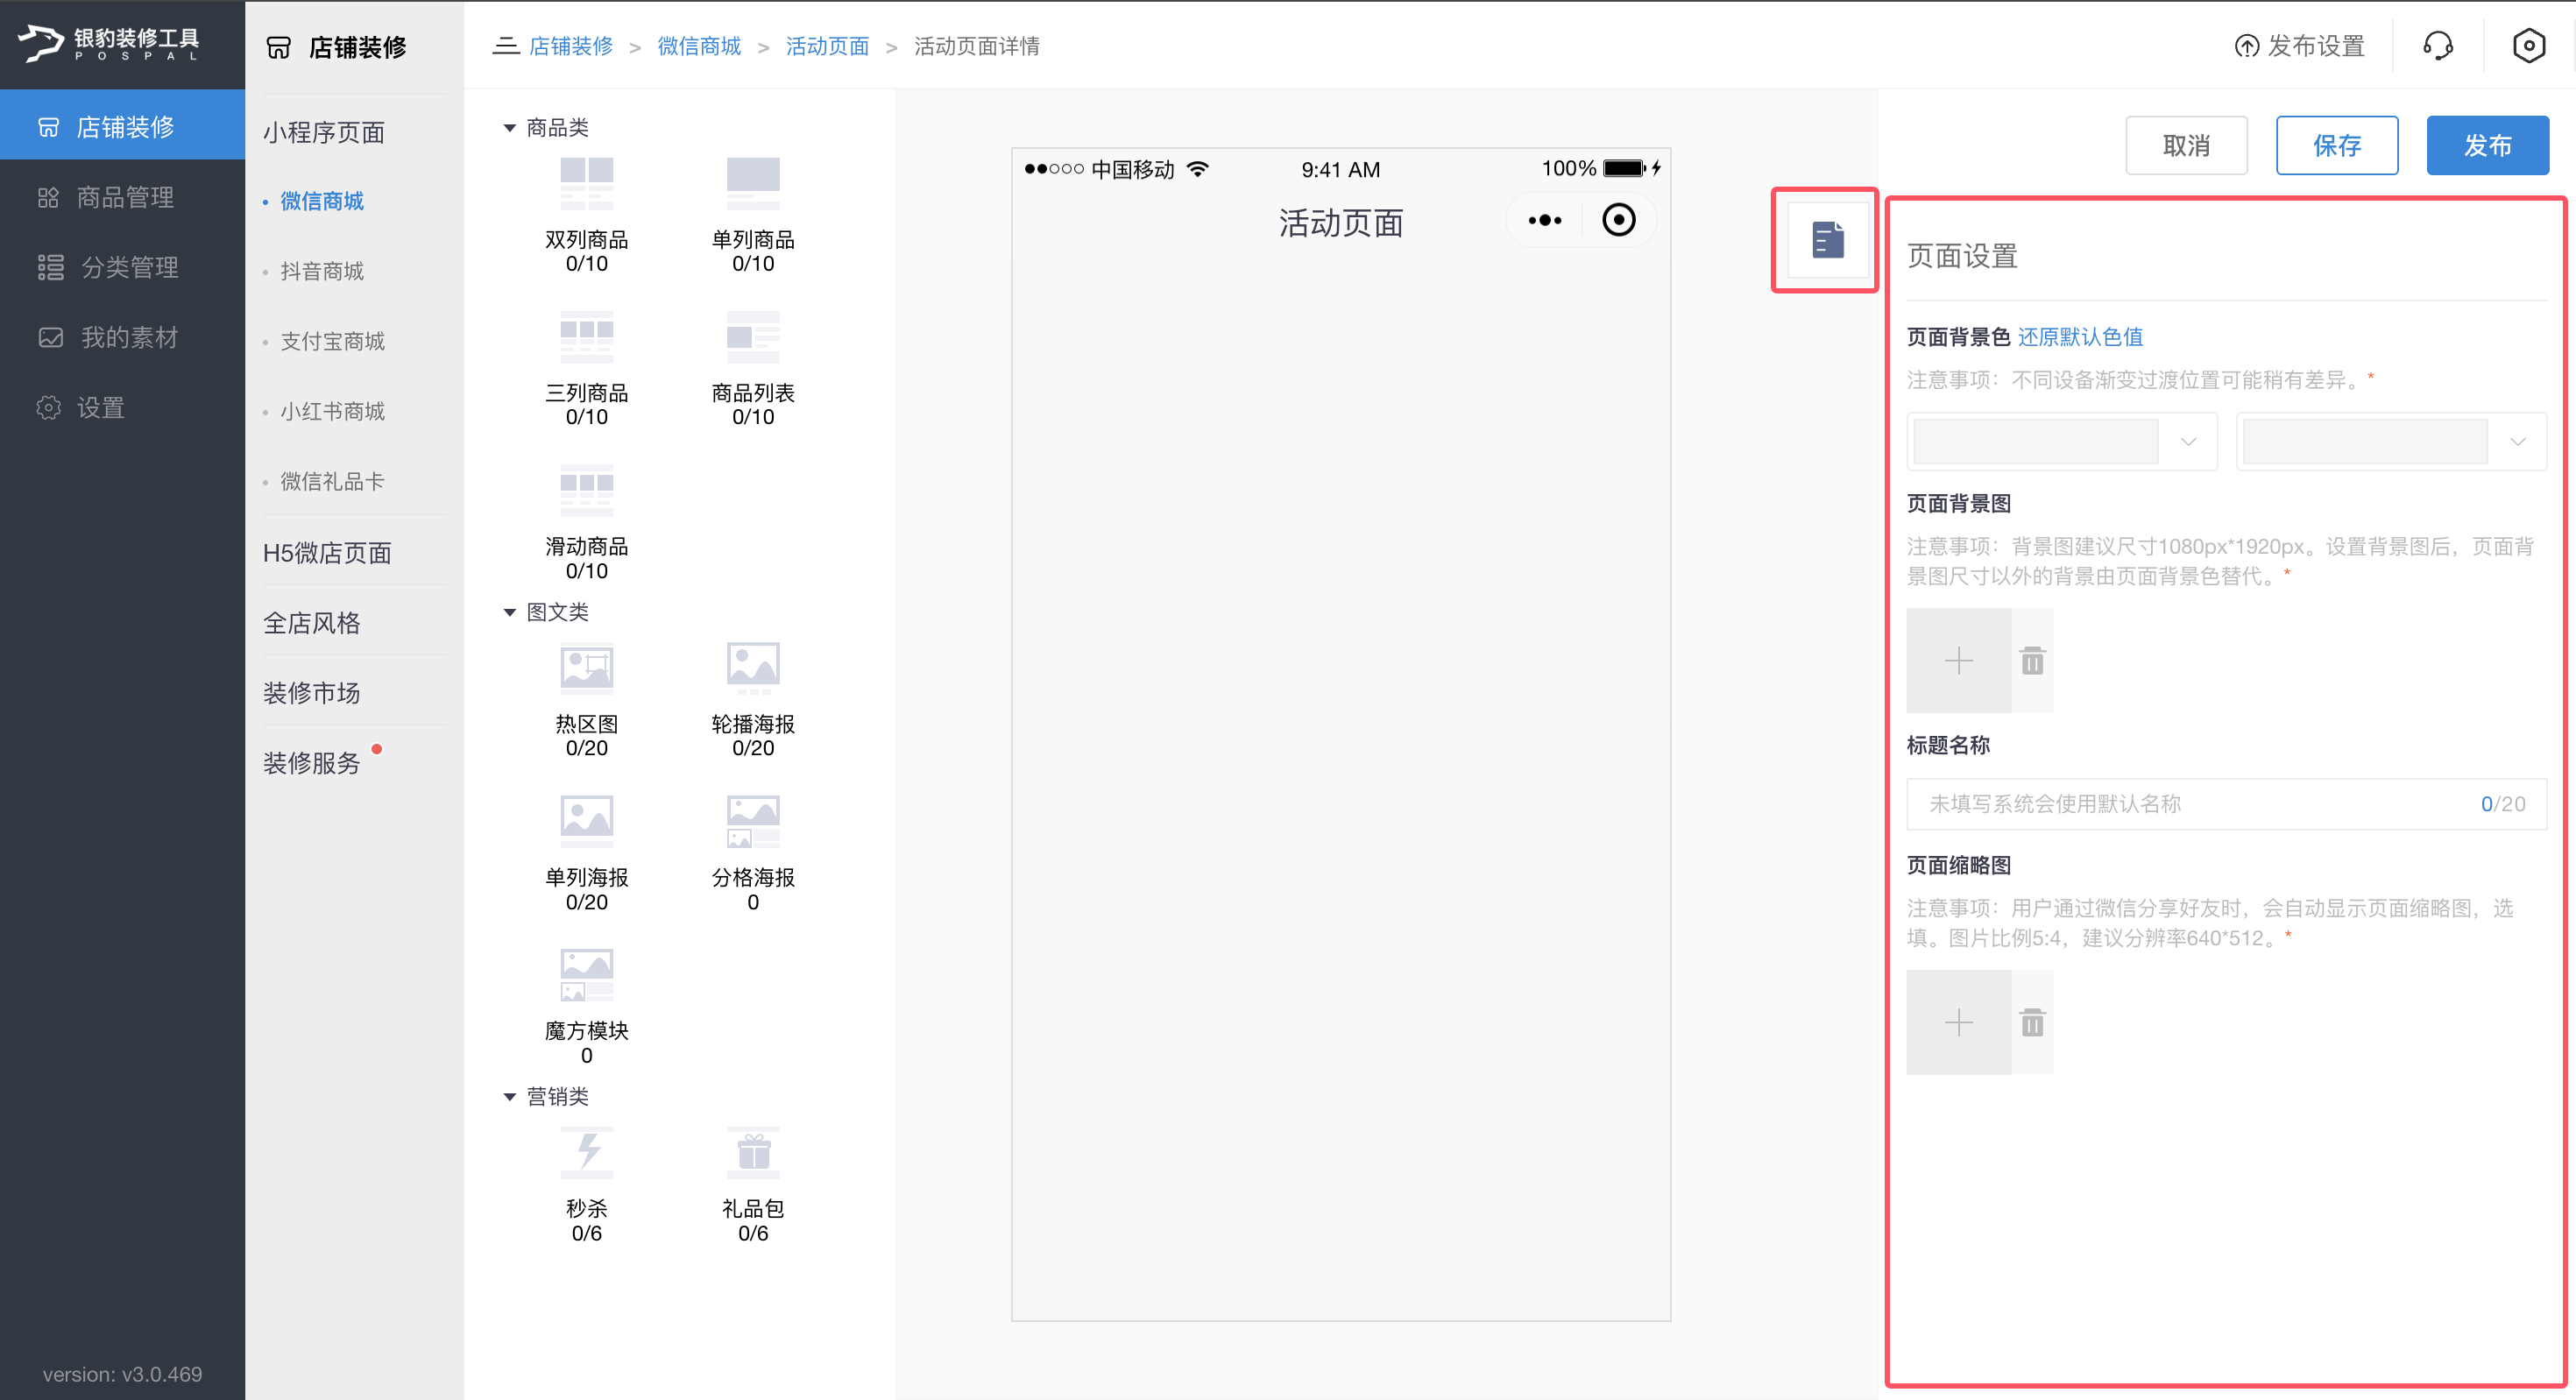This screenshot has height=1400, width=2576.
Task: Click the mini-program close circle icon
Action: (1618, 220)
